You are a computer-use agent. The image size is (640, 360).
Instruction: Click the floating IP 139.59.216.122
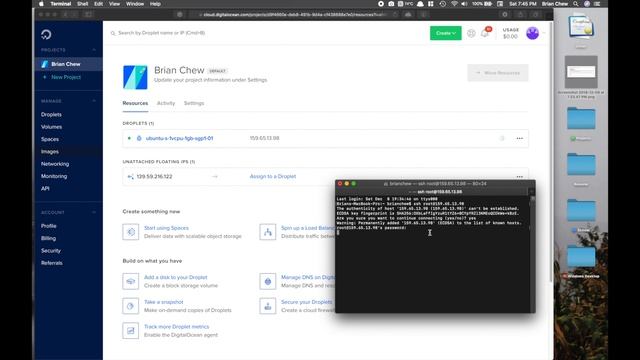[154, 177]
